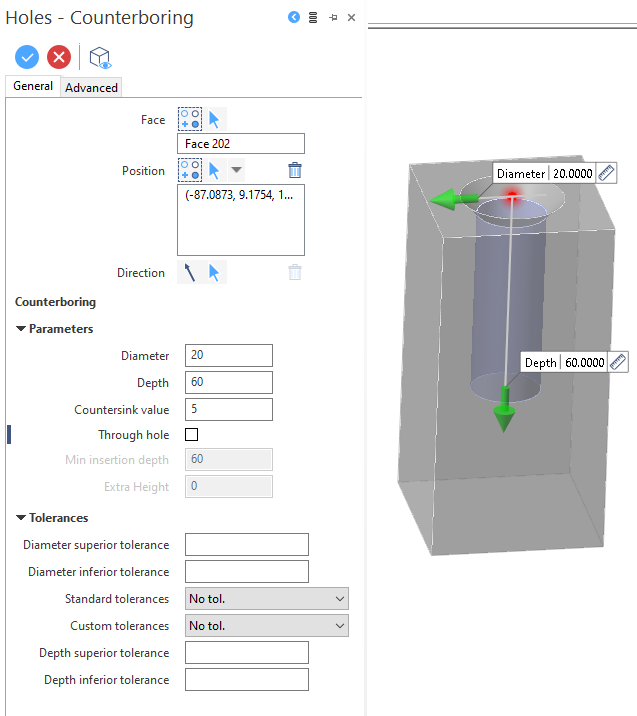Switch to the Advanced tab
Viewport: 637px width, 716px height.
point(91,87)
